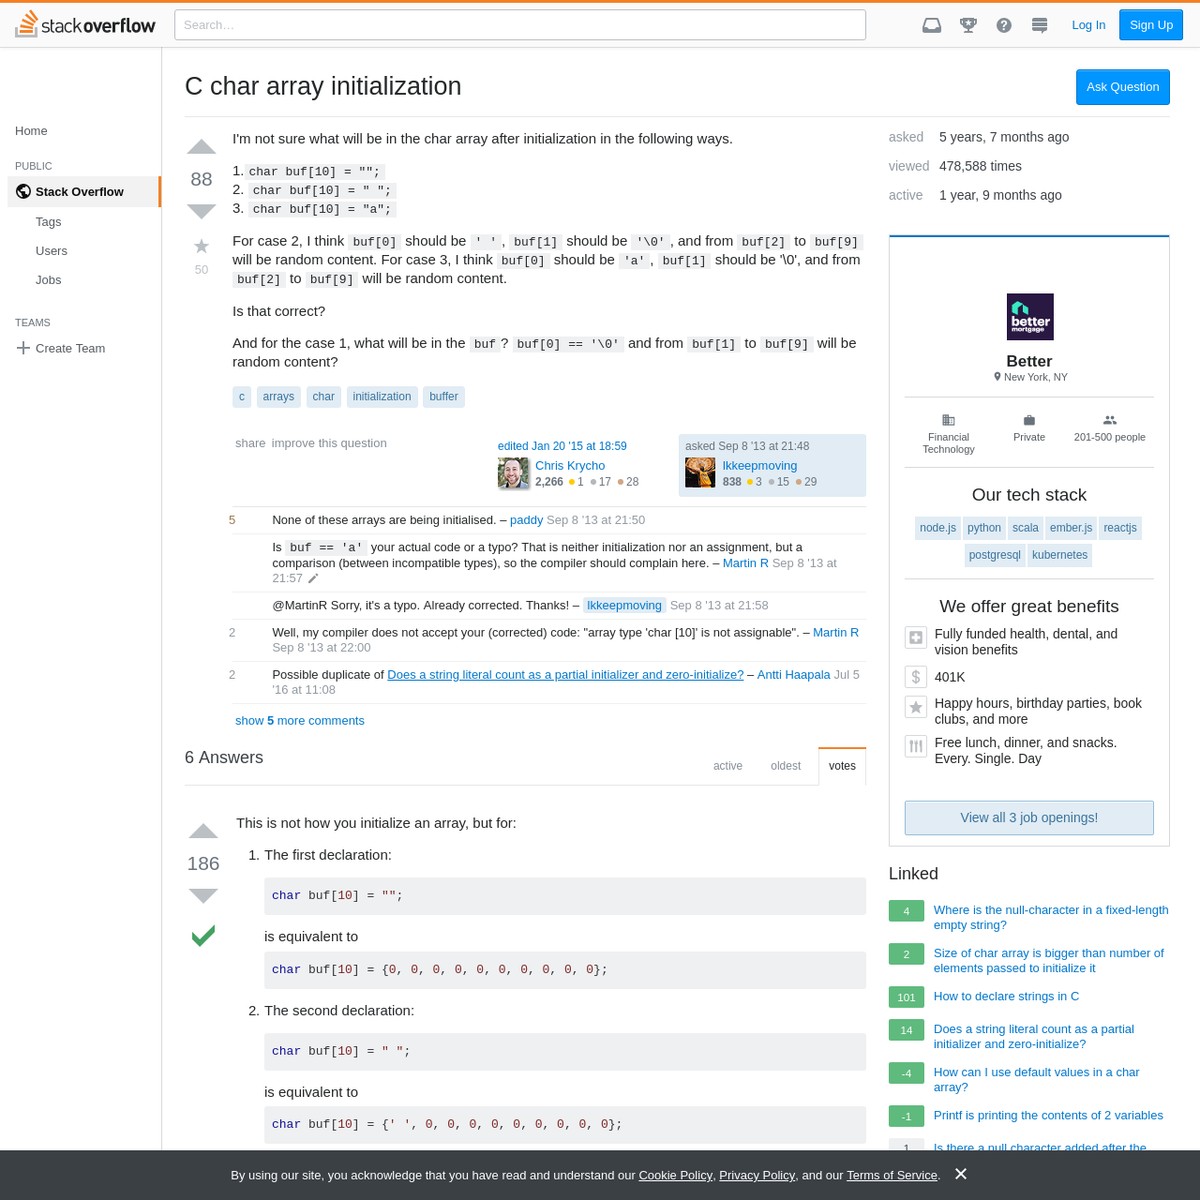Open site switcher stack exchange icon
This screenshot has height=1200, width=1200.
(x=1040, y=25)
